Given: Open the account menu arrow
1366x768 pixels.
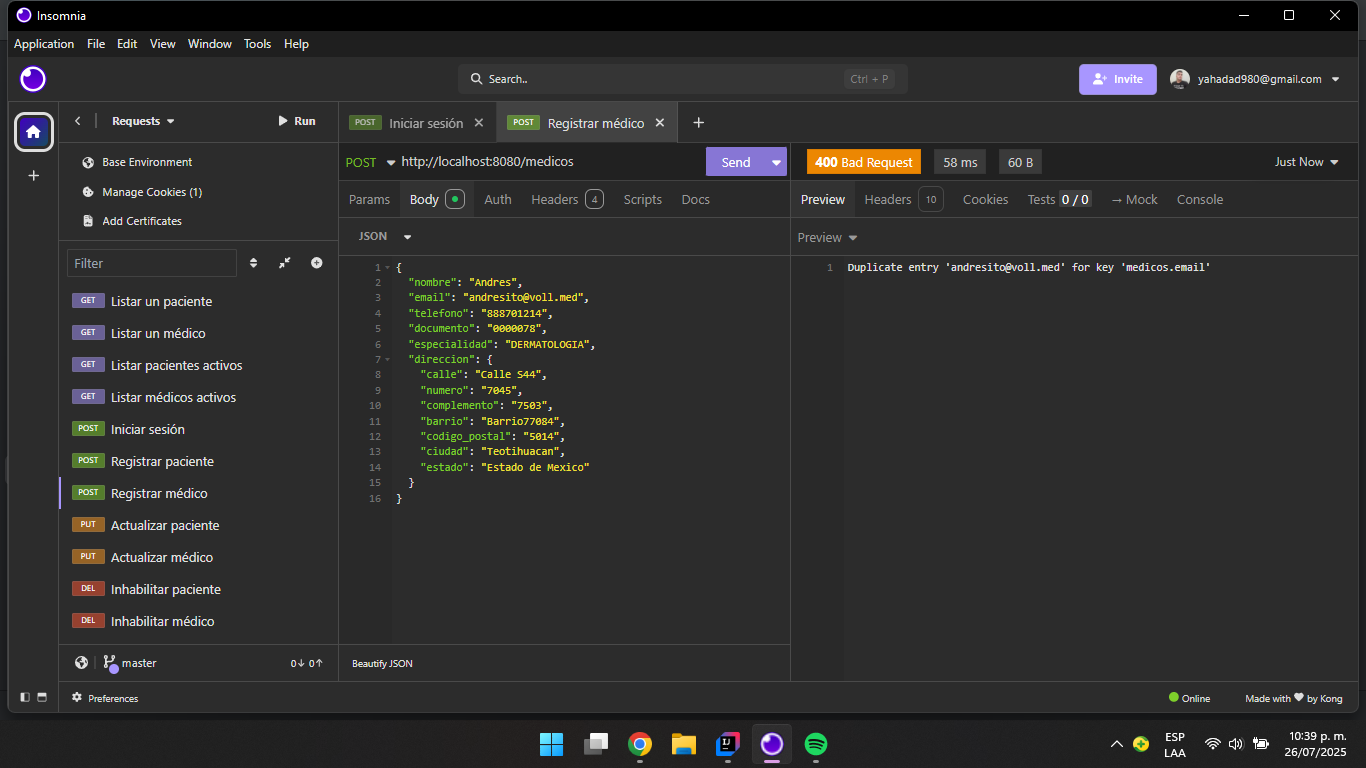Looking at the screenshot, I should [1336, 79].
